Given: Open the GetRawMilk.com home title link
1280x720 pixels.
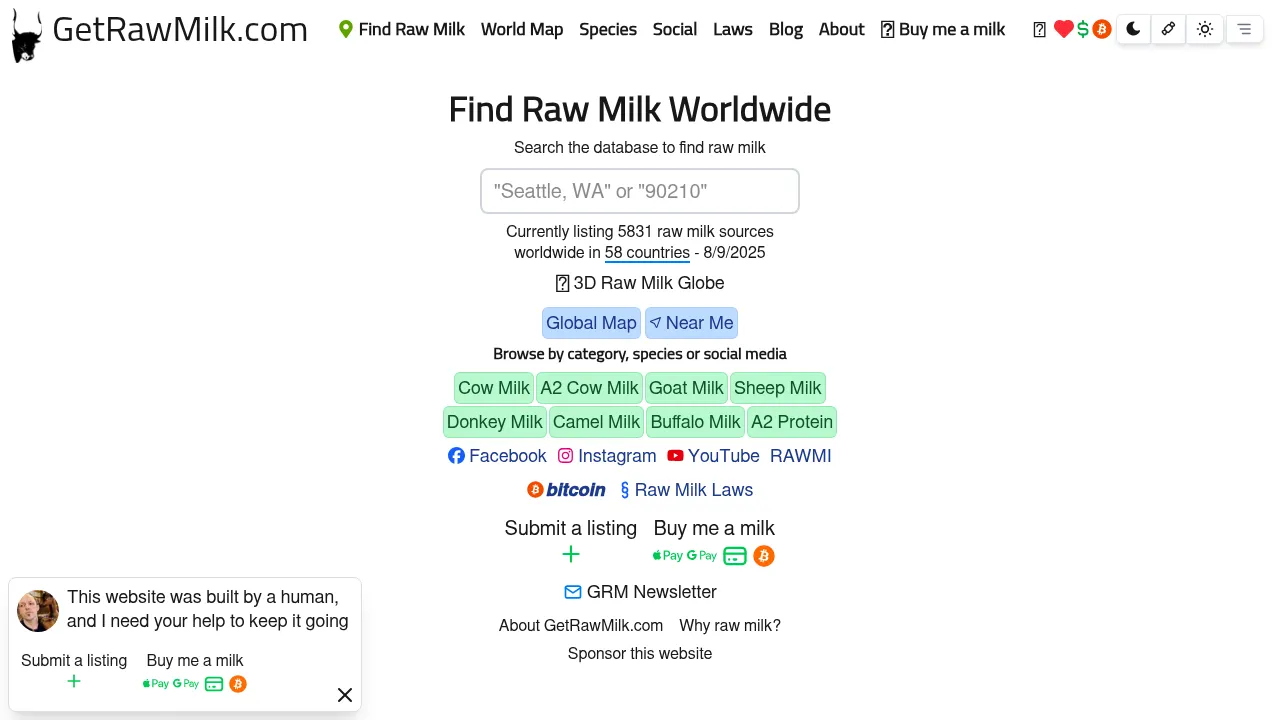Looking at the screenshot, I should [180, 30].
